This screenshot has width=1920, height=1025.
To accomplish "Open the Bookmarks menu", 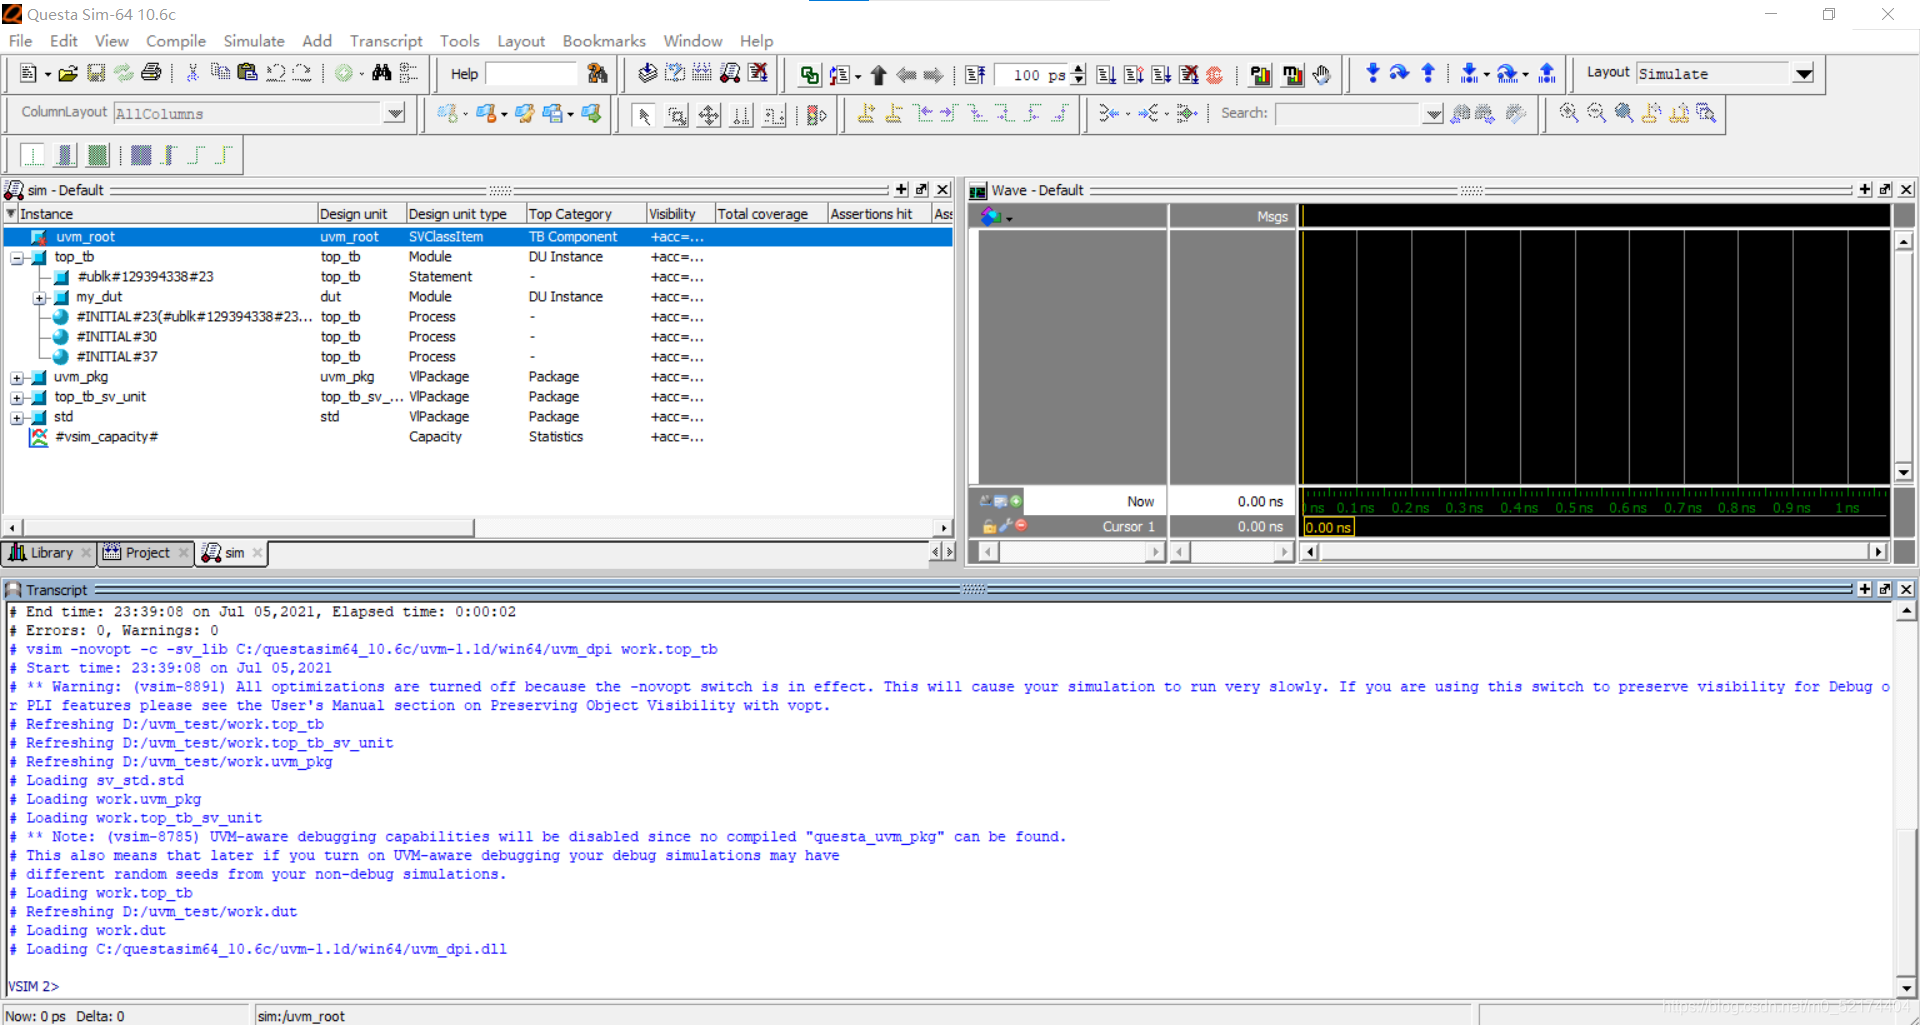I will click(x=604, y=41).
